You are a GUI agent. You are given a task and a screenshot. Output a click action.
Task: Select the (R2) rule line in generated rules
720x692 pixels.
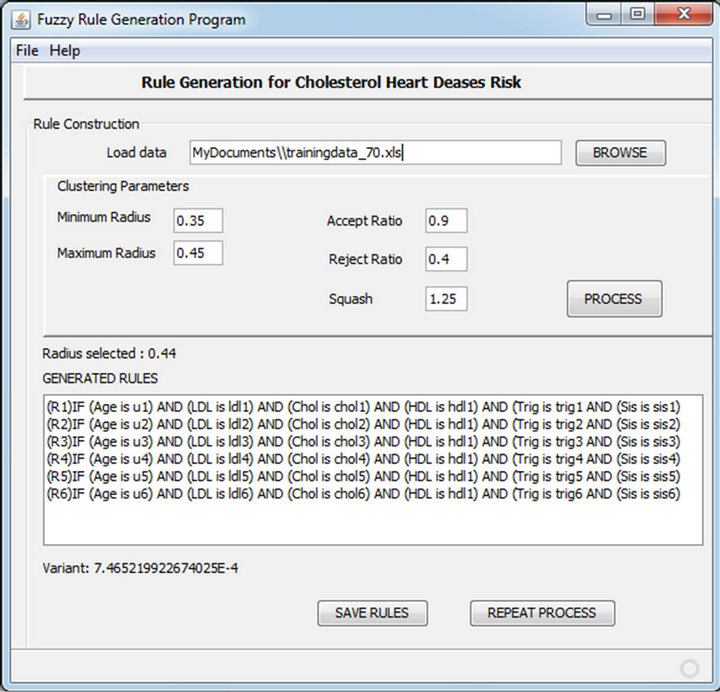point(363,424)
